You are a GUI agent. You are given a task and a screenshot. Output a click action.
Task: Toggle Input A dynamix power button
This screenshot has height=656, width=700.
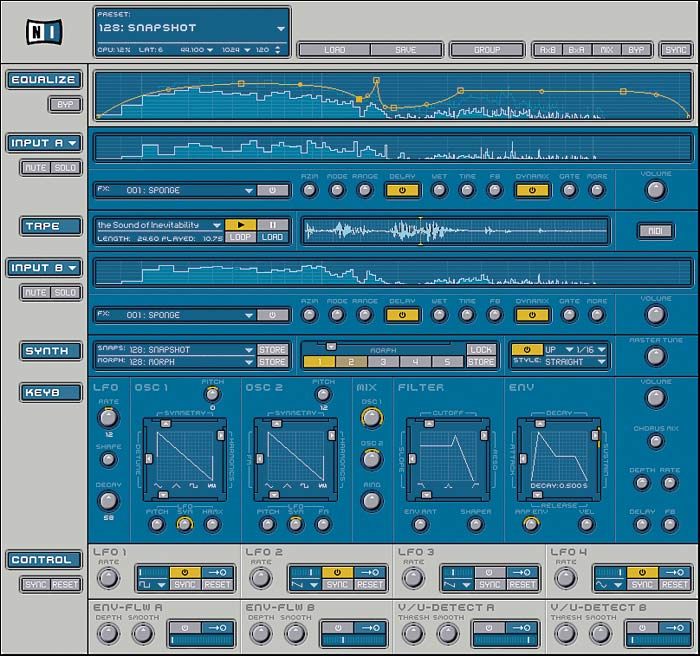(x=532, y=190)
